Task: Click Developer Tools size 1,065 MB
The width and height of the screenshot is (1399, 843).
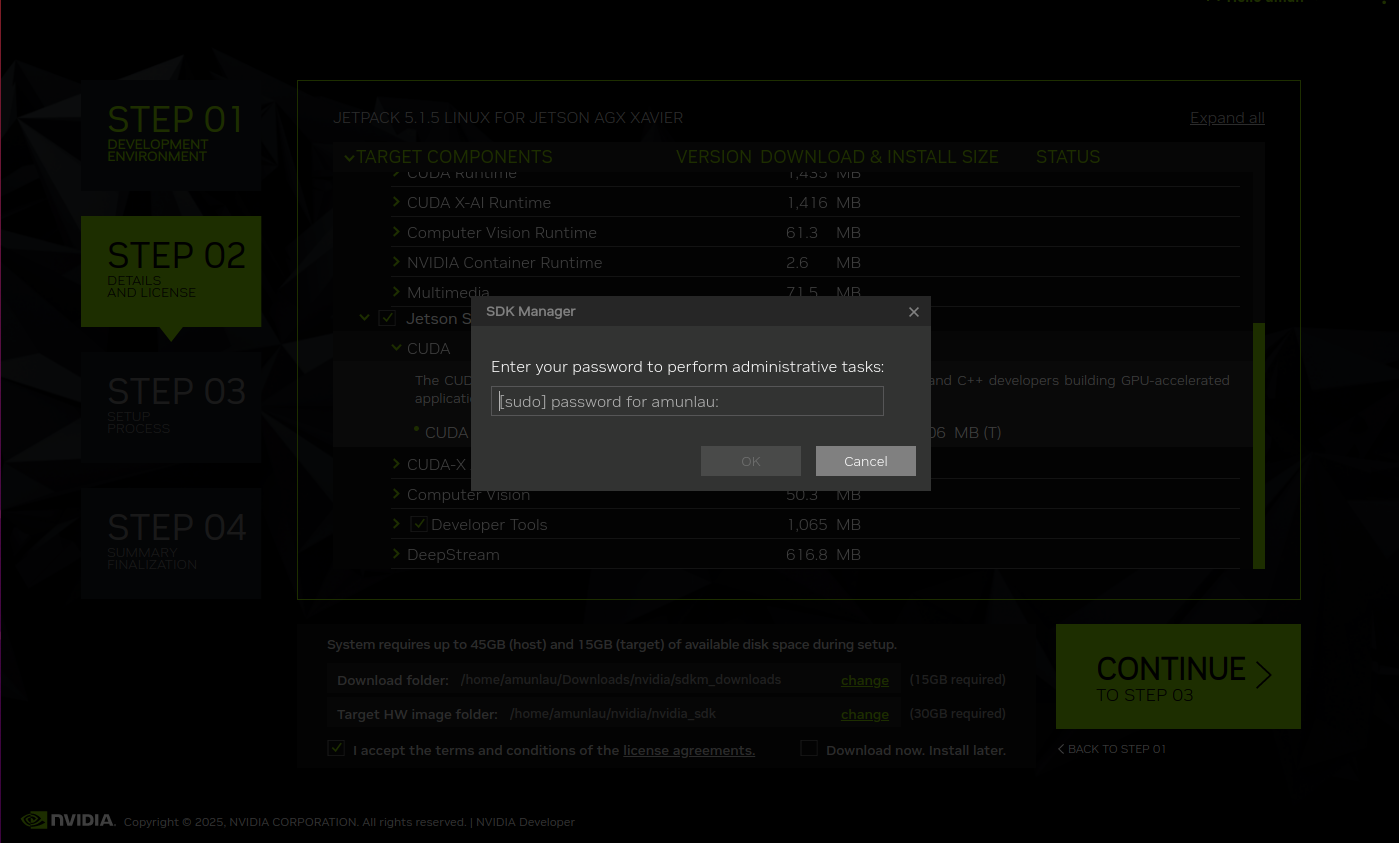Action: pyautogui.click(x=823, y=524)
